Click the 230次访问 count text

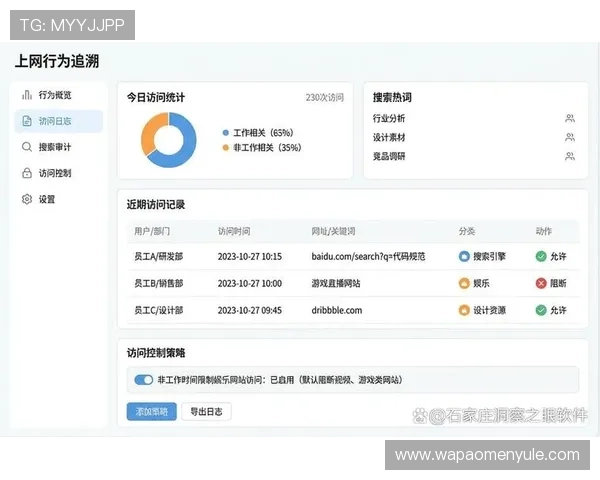324,98
